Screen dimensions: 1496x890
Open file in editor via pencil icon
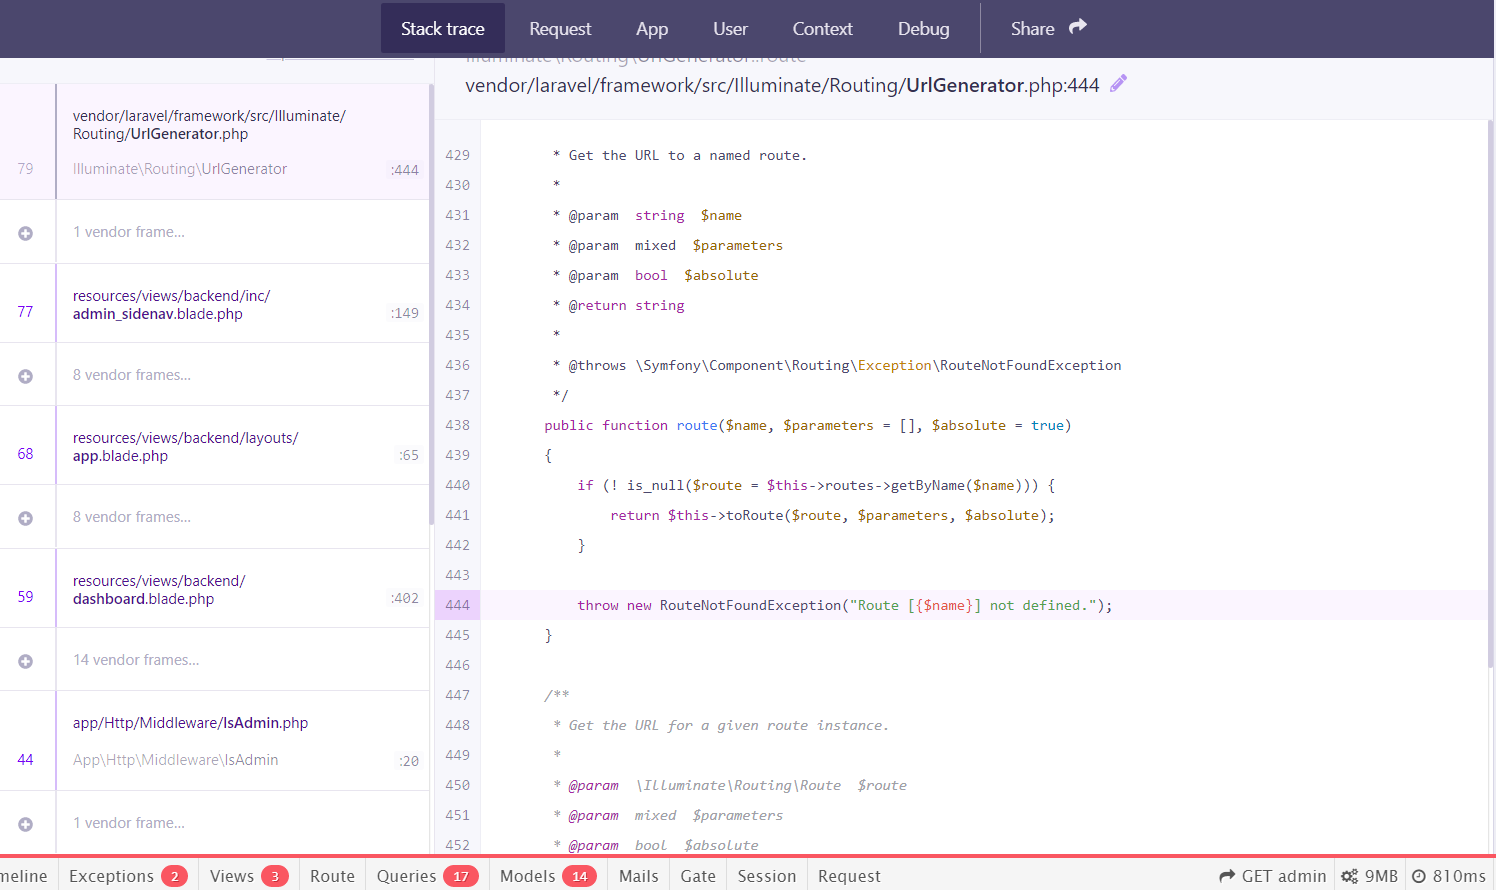point(1118,84)
